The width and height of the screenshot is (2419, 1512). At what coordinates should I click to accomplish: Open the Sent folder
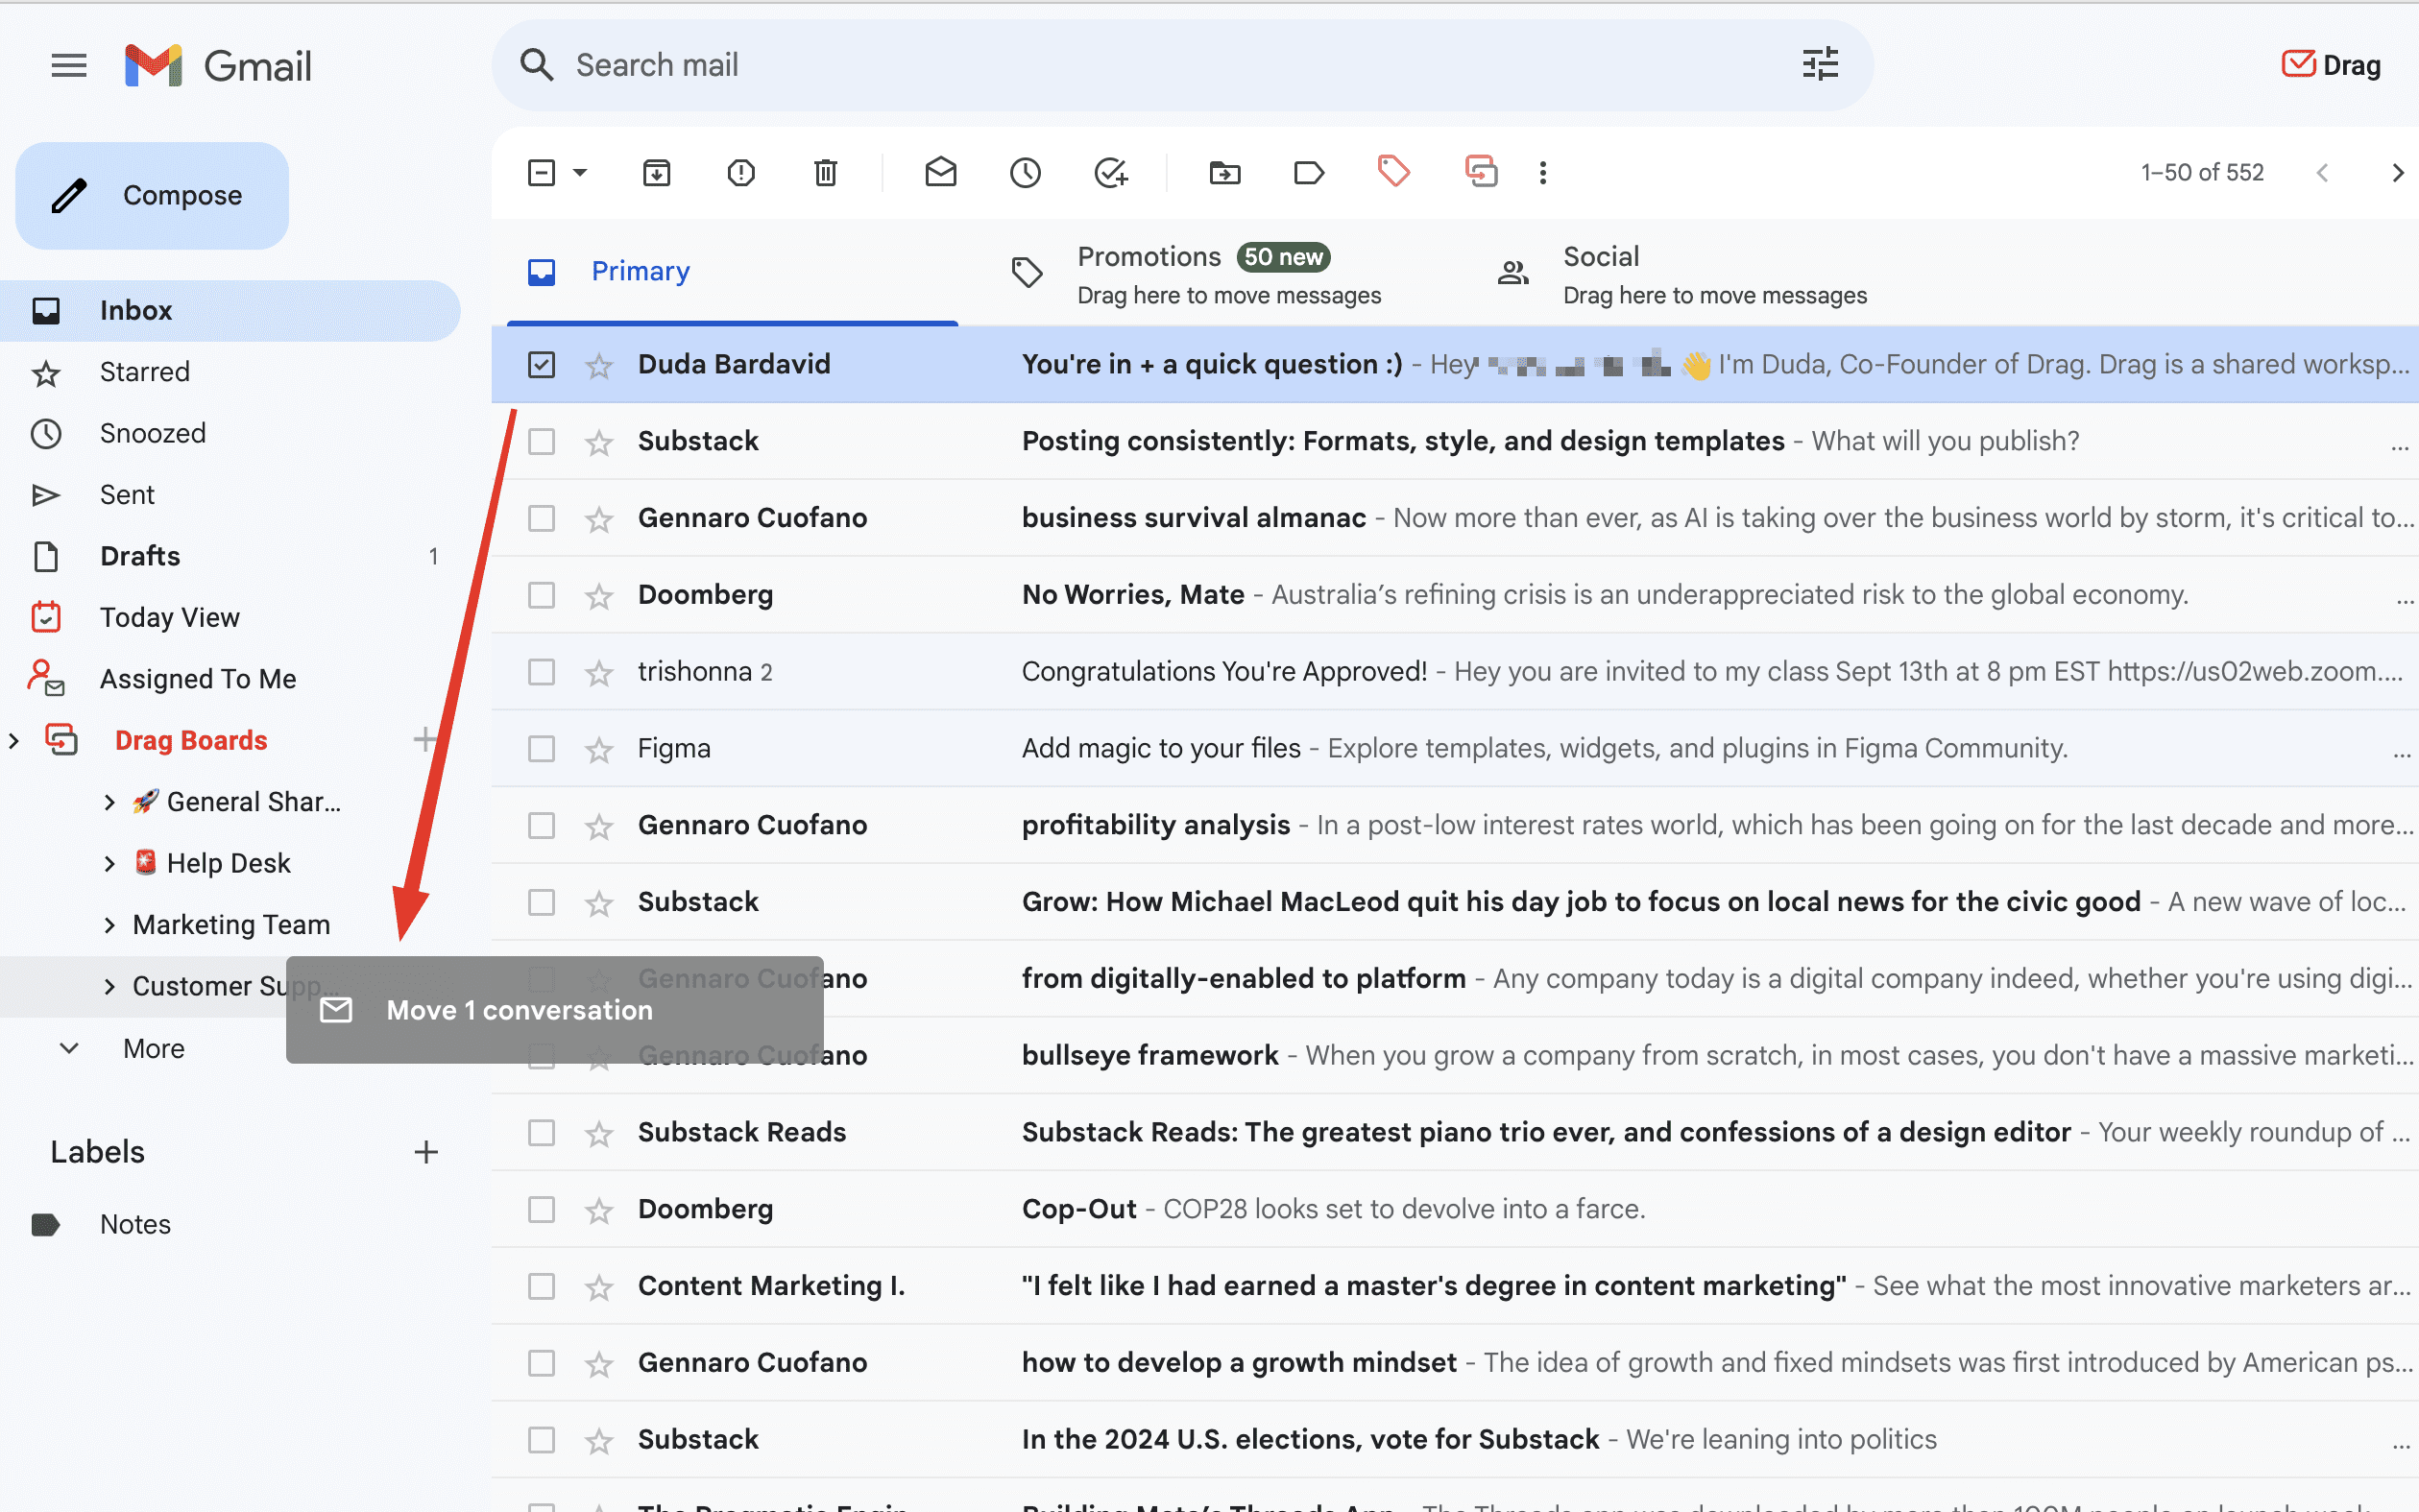coord(230,495)
